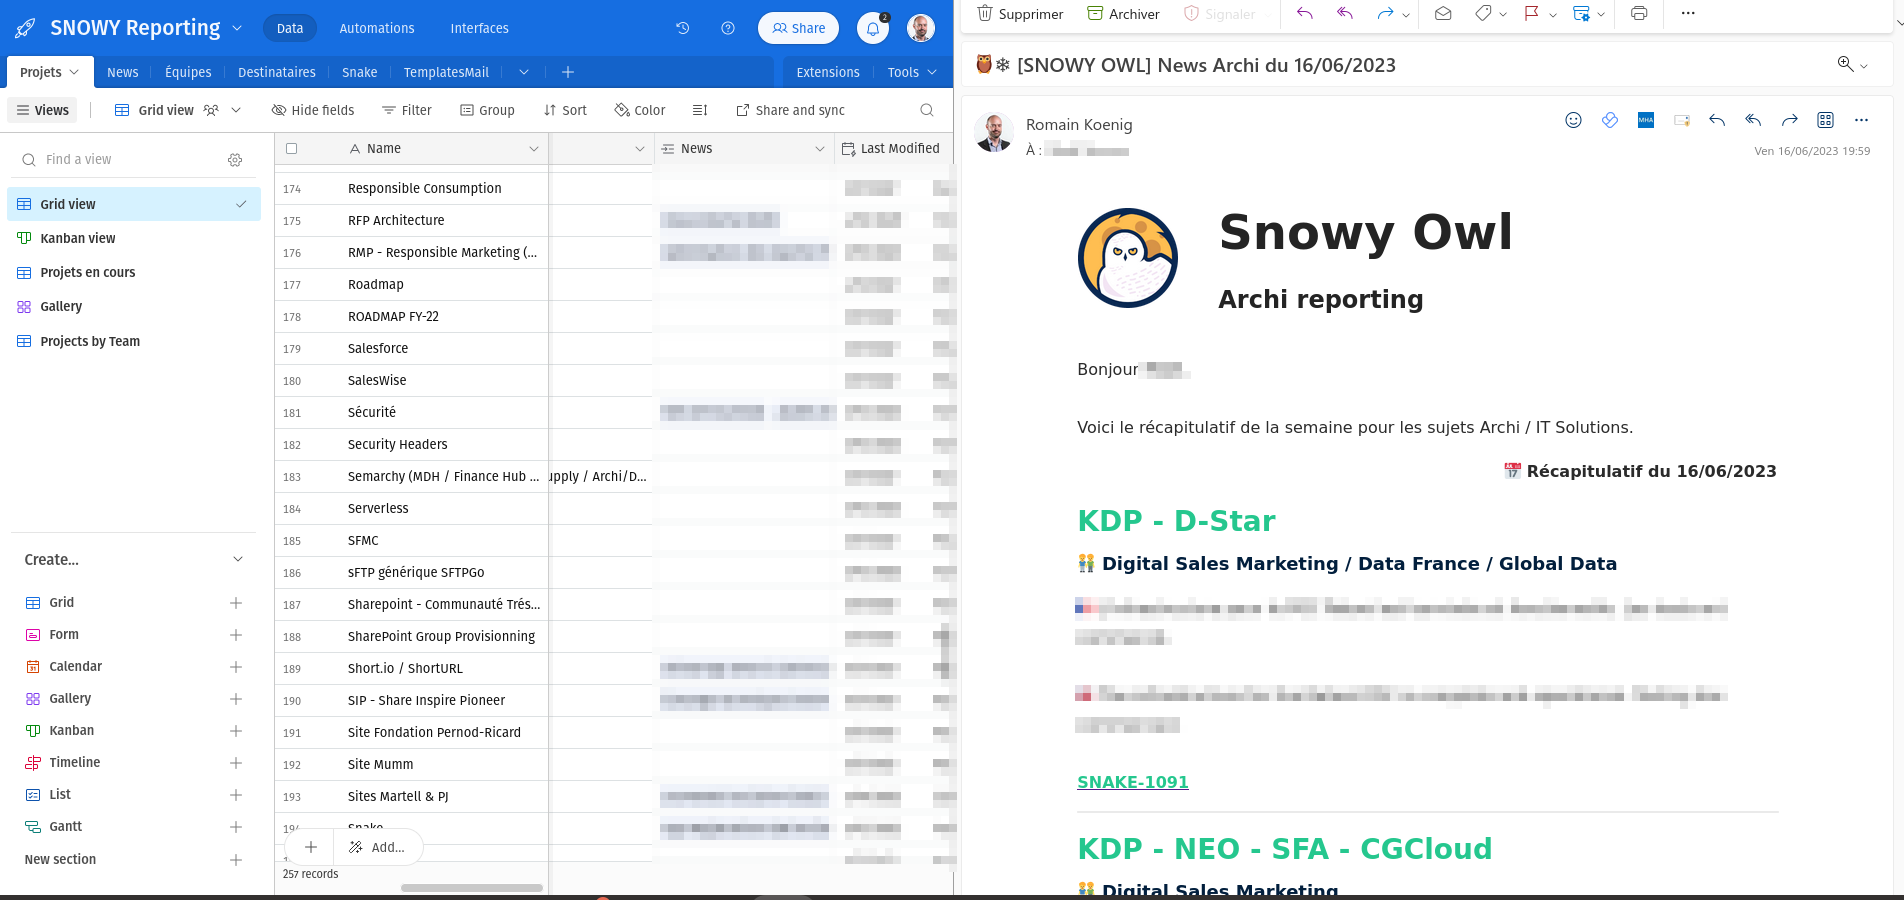
Task: Flag the email with the red flag icon
Action: click(x=1531, y=14)
